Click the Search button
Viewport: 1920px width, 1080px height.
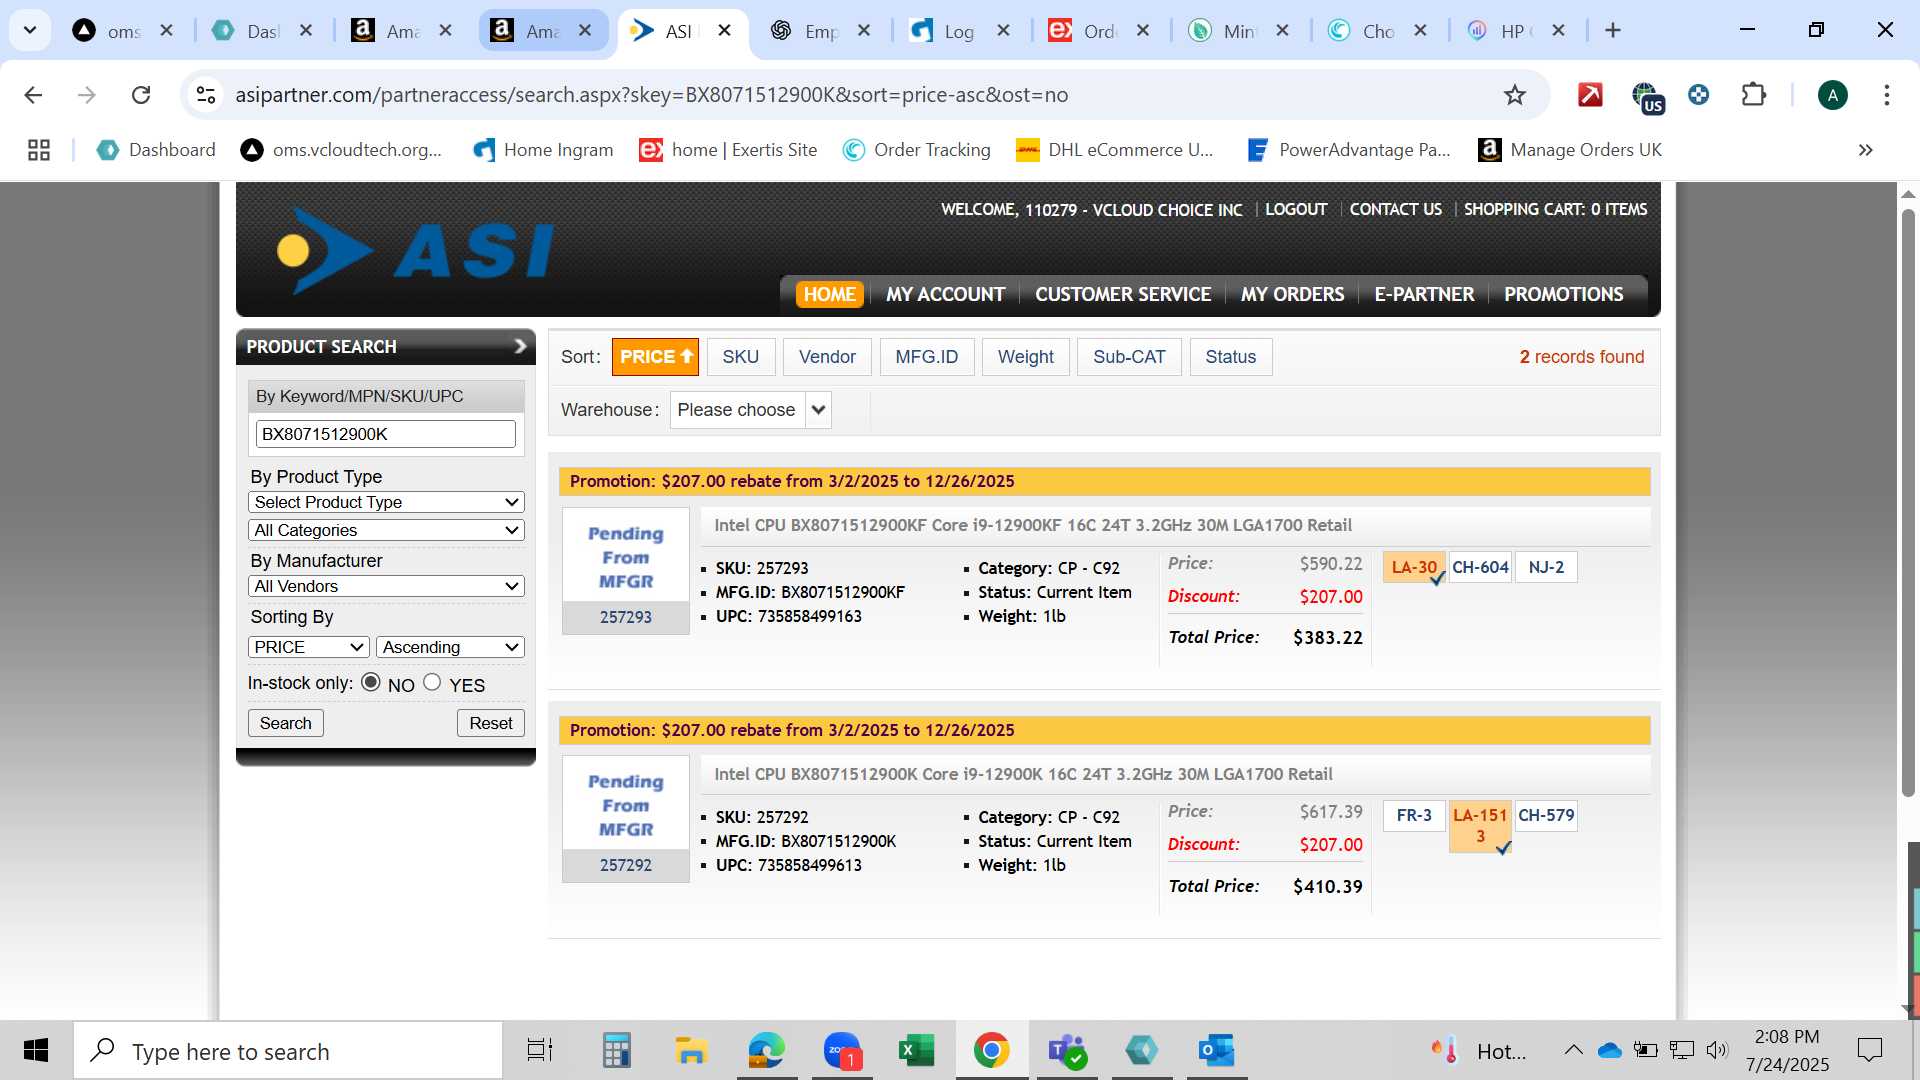pos(286,723)
